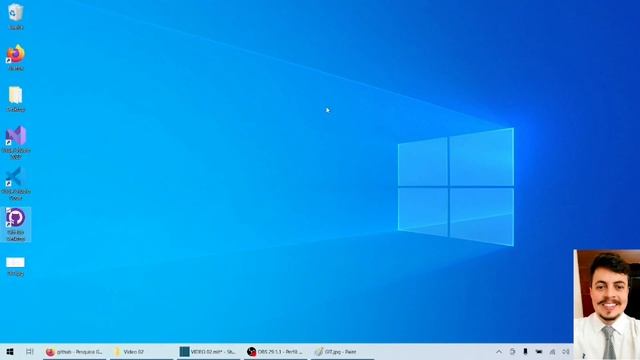Switch to the Firefox github search window
The height and width of the screenshot is (360, 640).
tap(74, 351)
